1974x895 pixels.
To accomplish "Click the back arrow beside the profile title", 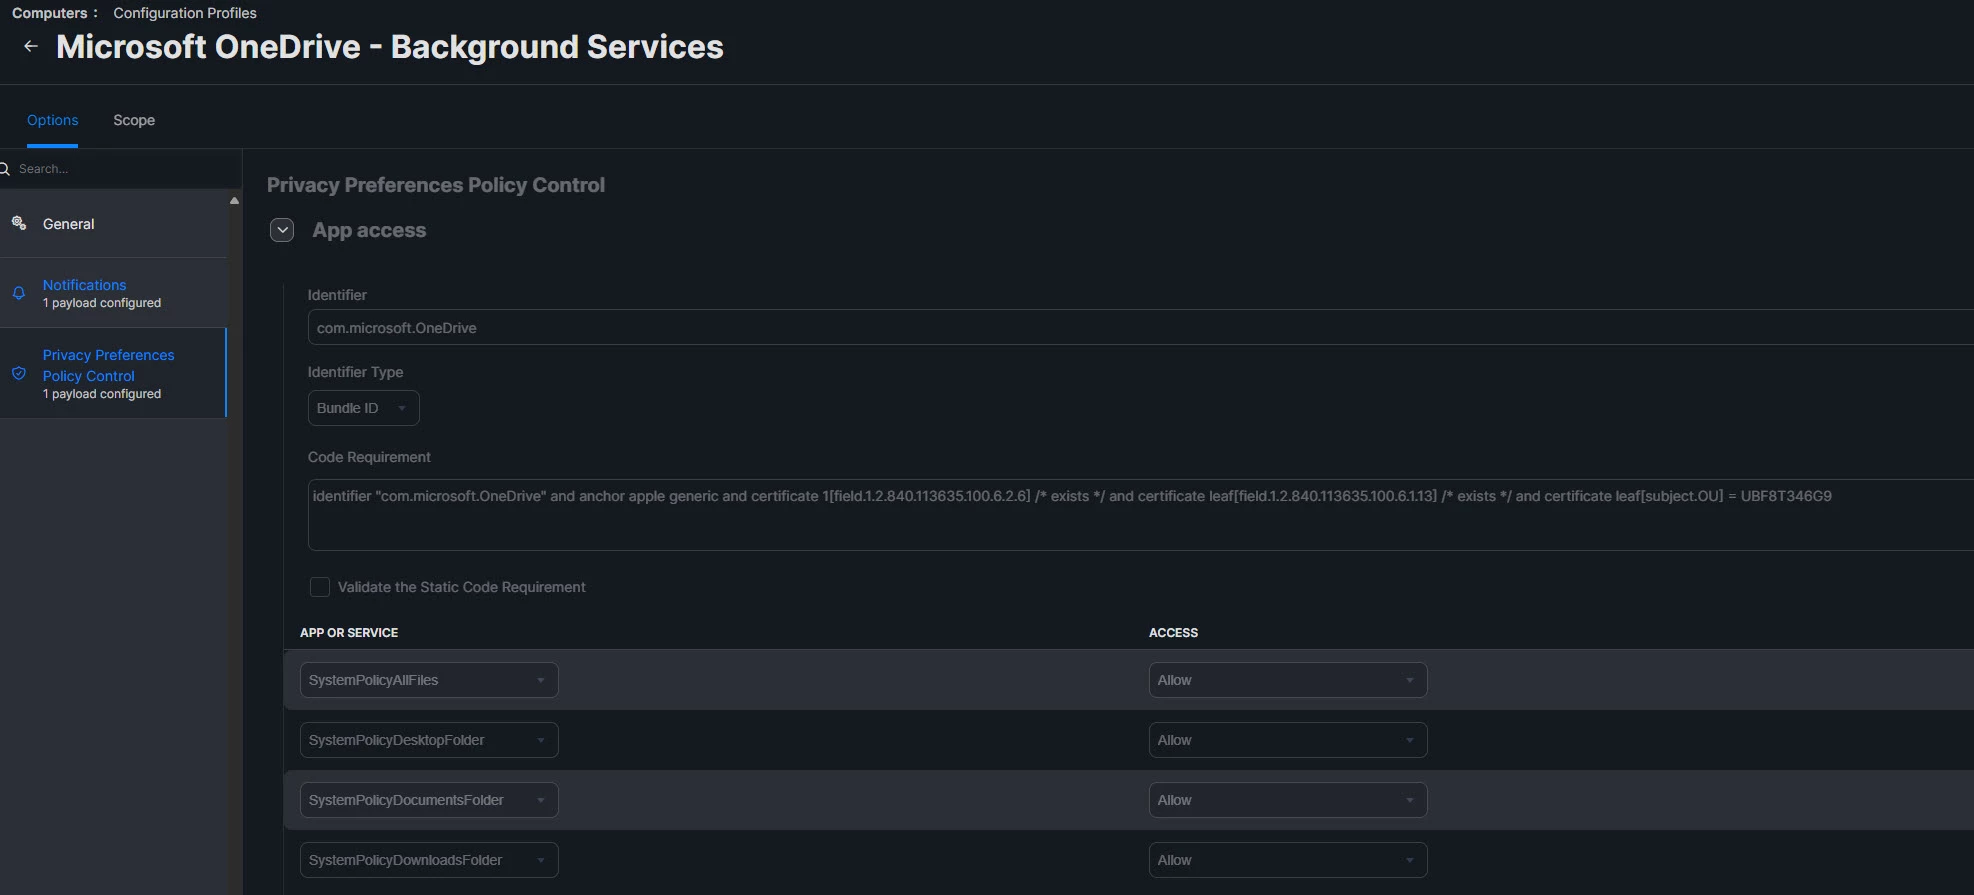I will click(x=31, y=46).
